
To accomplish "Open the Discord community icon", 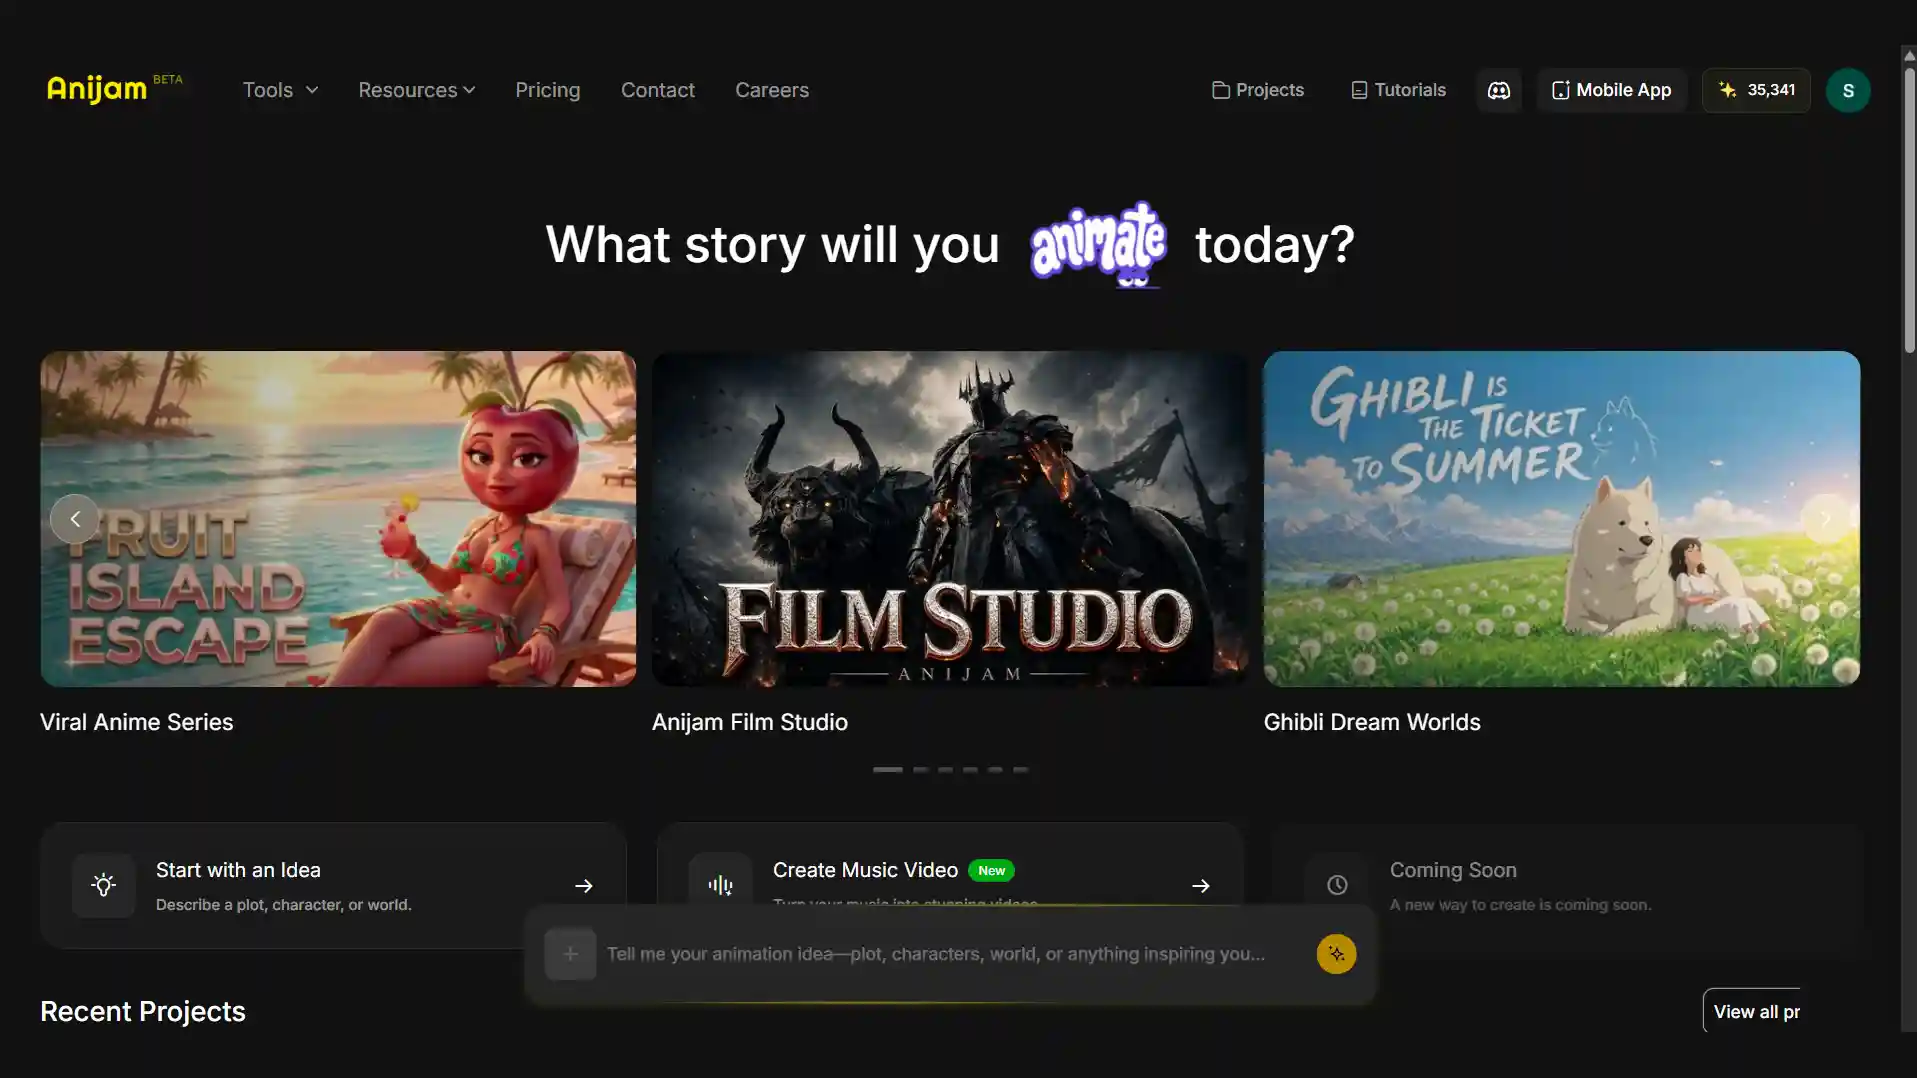I will click(1498, 90).
